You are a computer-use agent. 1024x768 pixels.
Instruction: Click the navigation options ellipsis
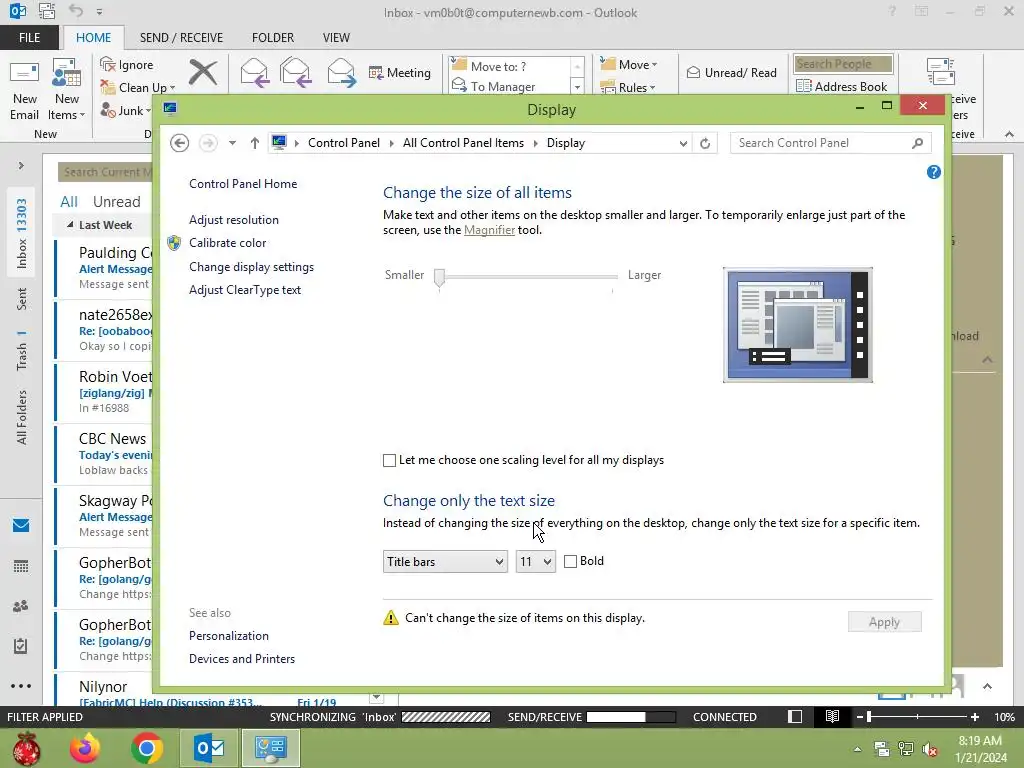point(21,686)
